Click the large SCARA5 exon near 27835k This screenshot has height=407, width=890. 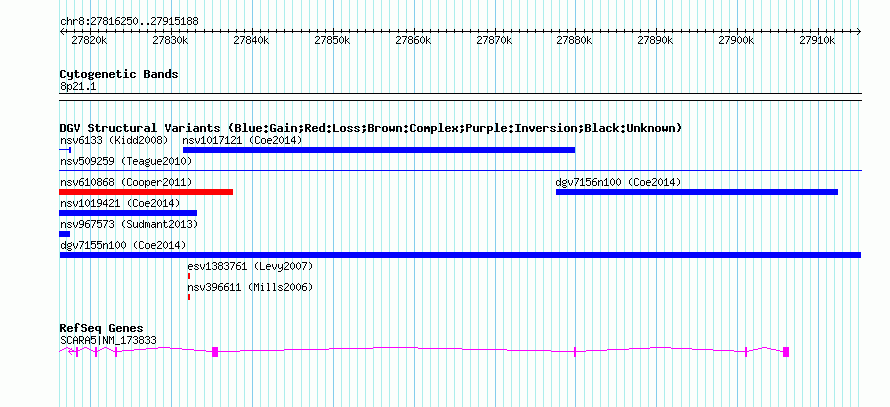coord(215,351)
